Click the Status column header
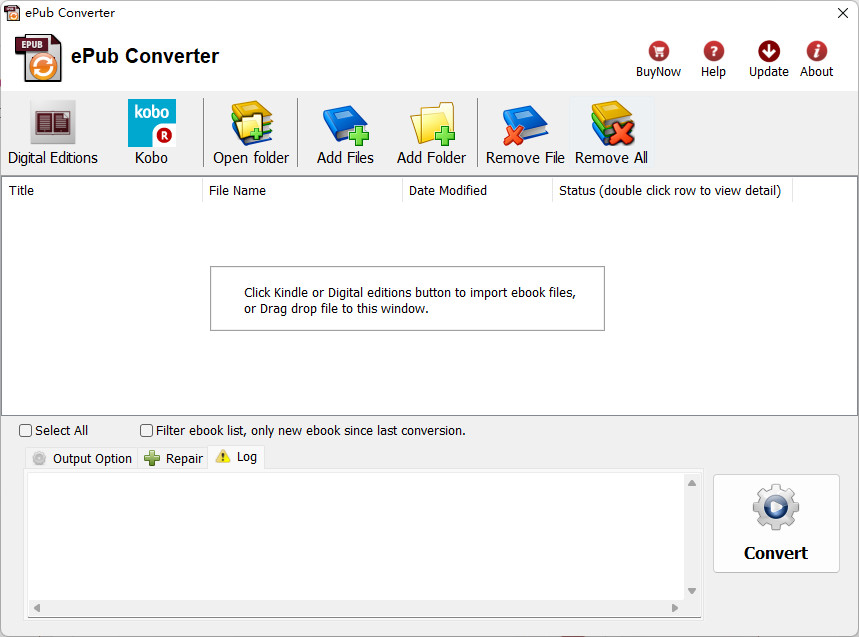 click(x=672, y=191)
